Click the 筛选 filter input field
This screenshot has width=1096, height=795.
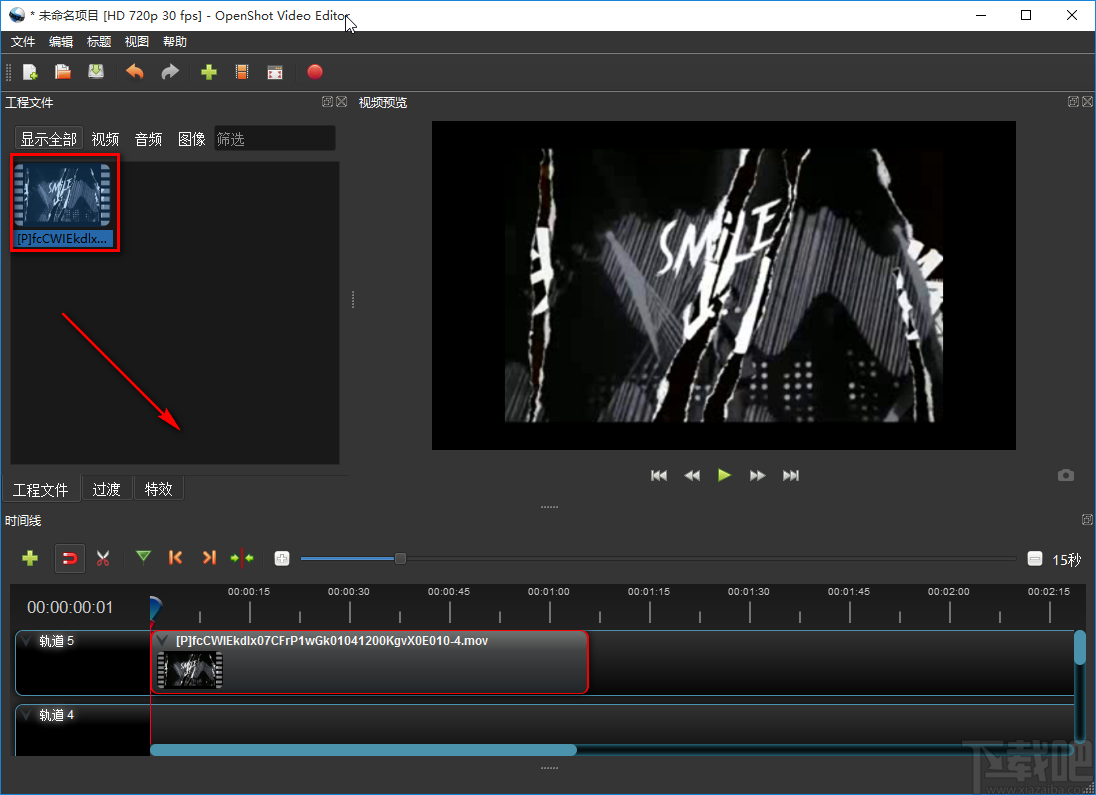click(x=275, y=139)
